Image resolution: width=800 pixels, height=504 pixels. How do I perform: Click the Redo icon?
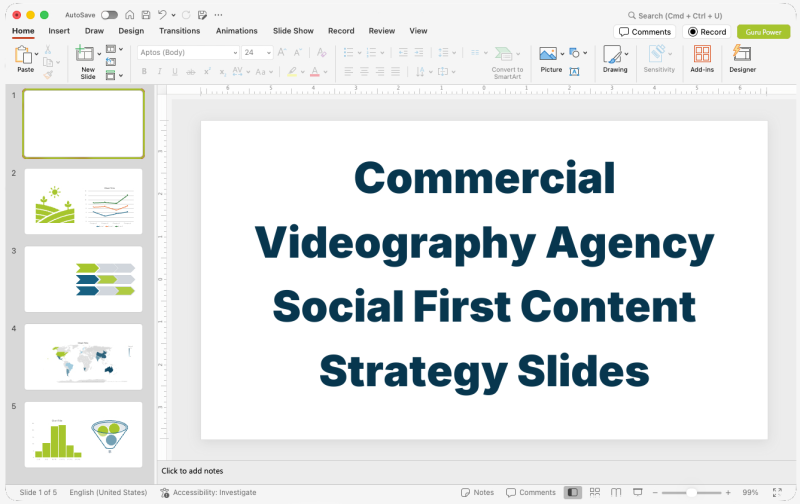[x=186, y=15]
